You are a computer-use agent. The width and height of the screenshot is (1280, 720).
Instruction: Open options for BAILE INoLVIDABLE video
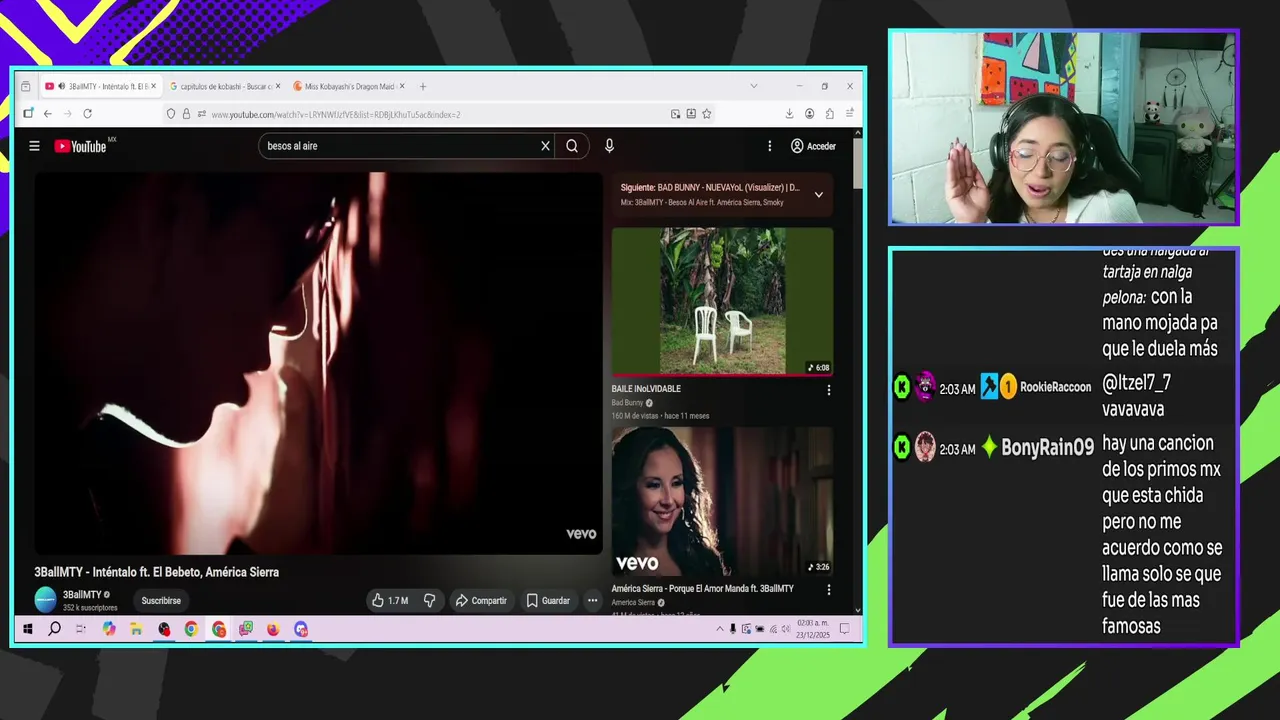(x=828, y=390)
